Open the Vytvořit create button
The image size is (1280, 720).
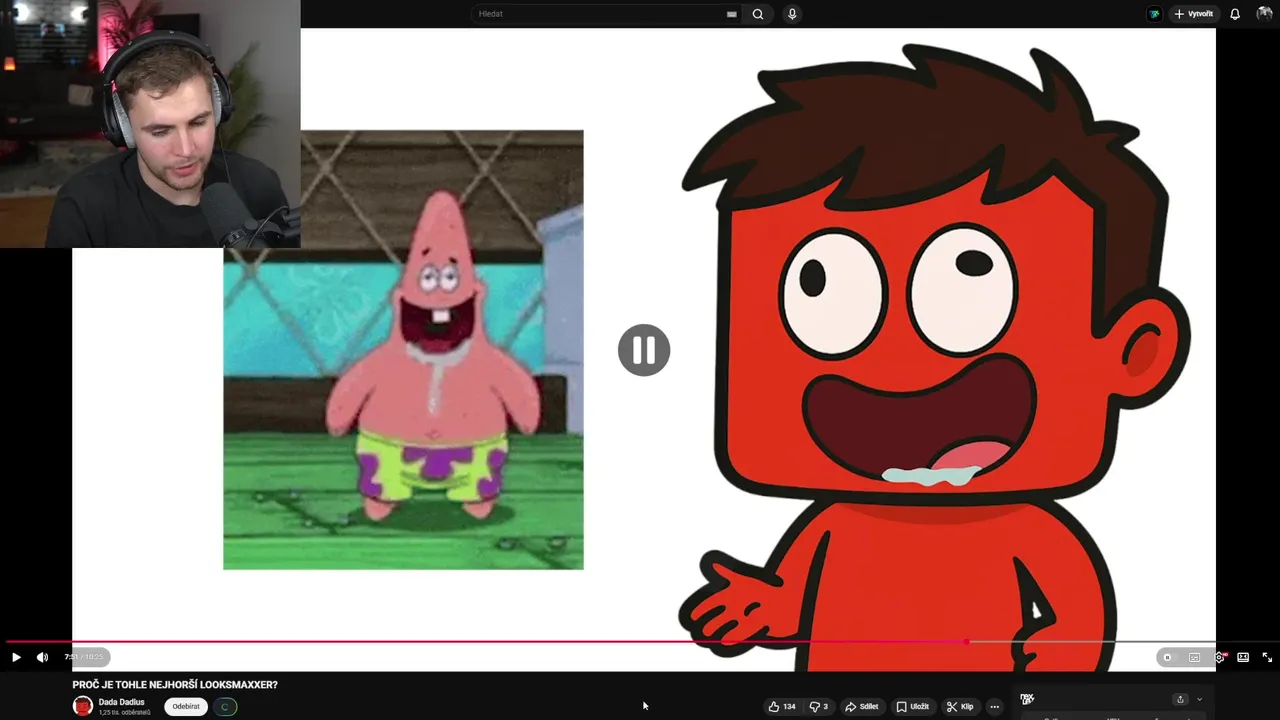[1193, 14]
